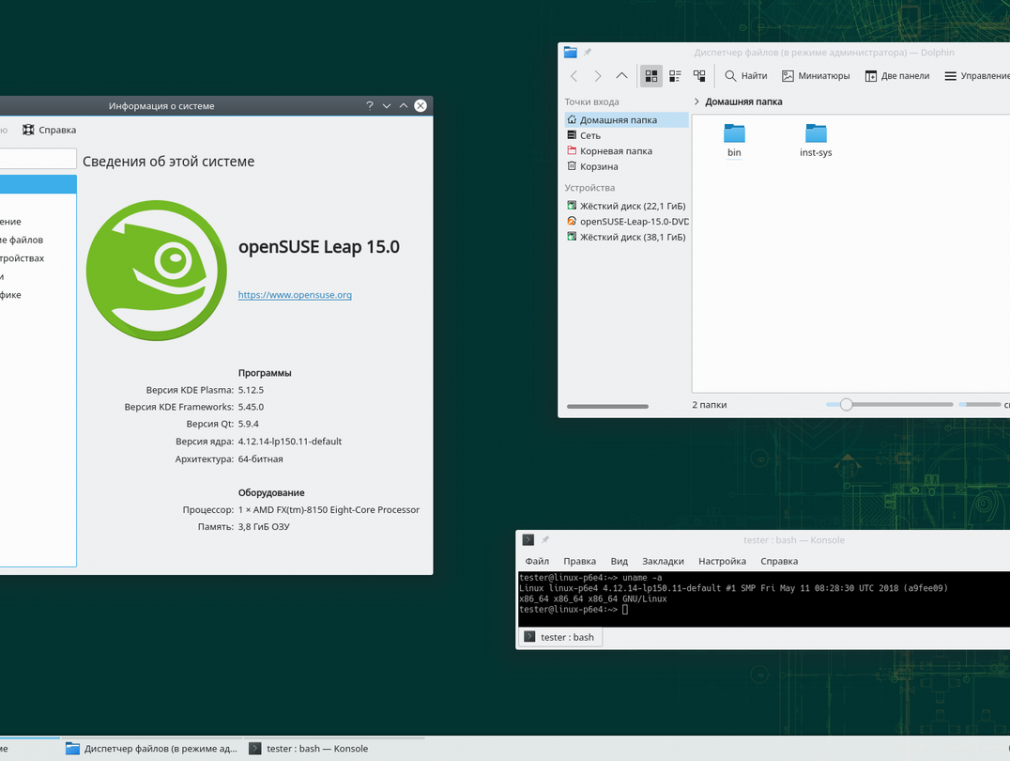Switch Dolphin to compact view mode

click(675, 76)
